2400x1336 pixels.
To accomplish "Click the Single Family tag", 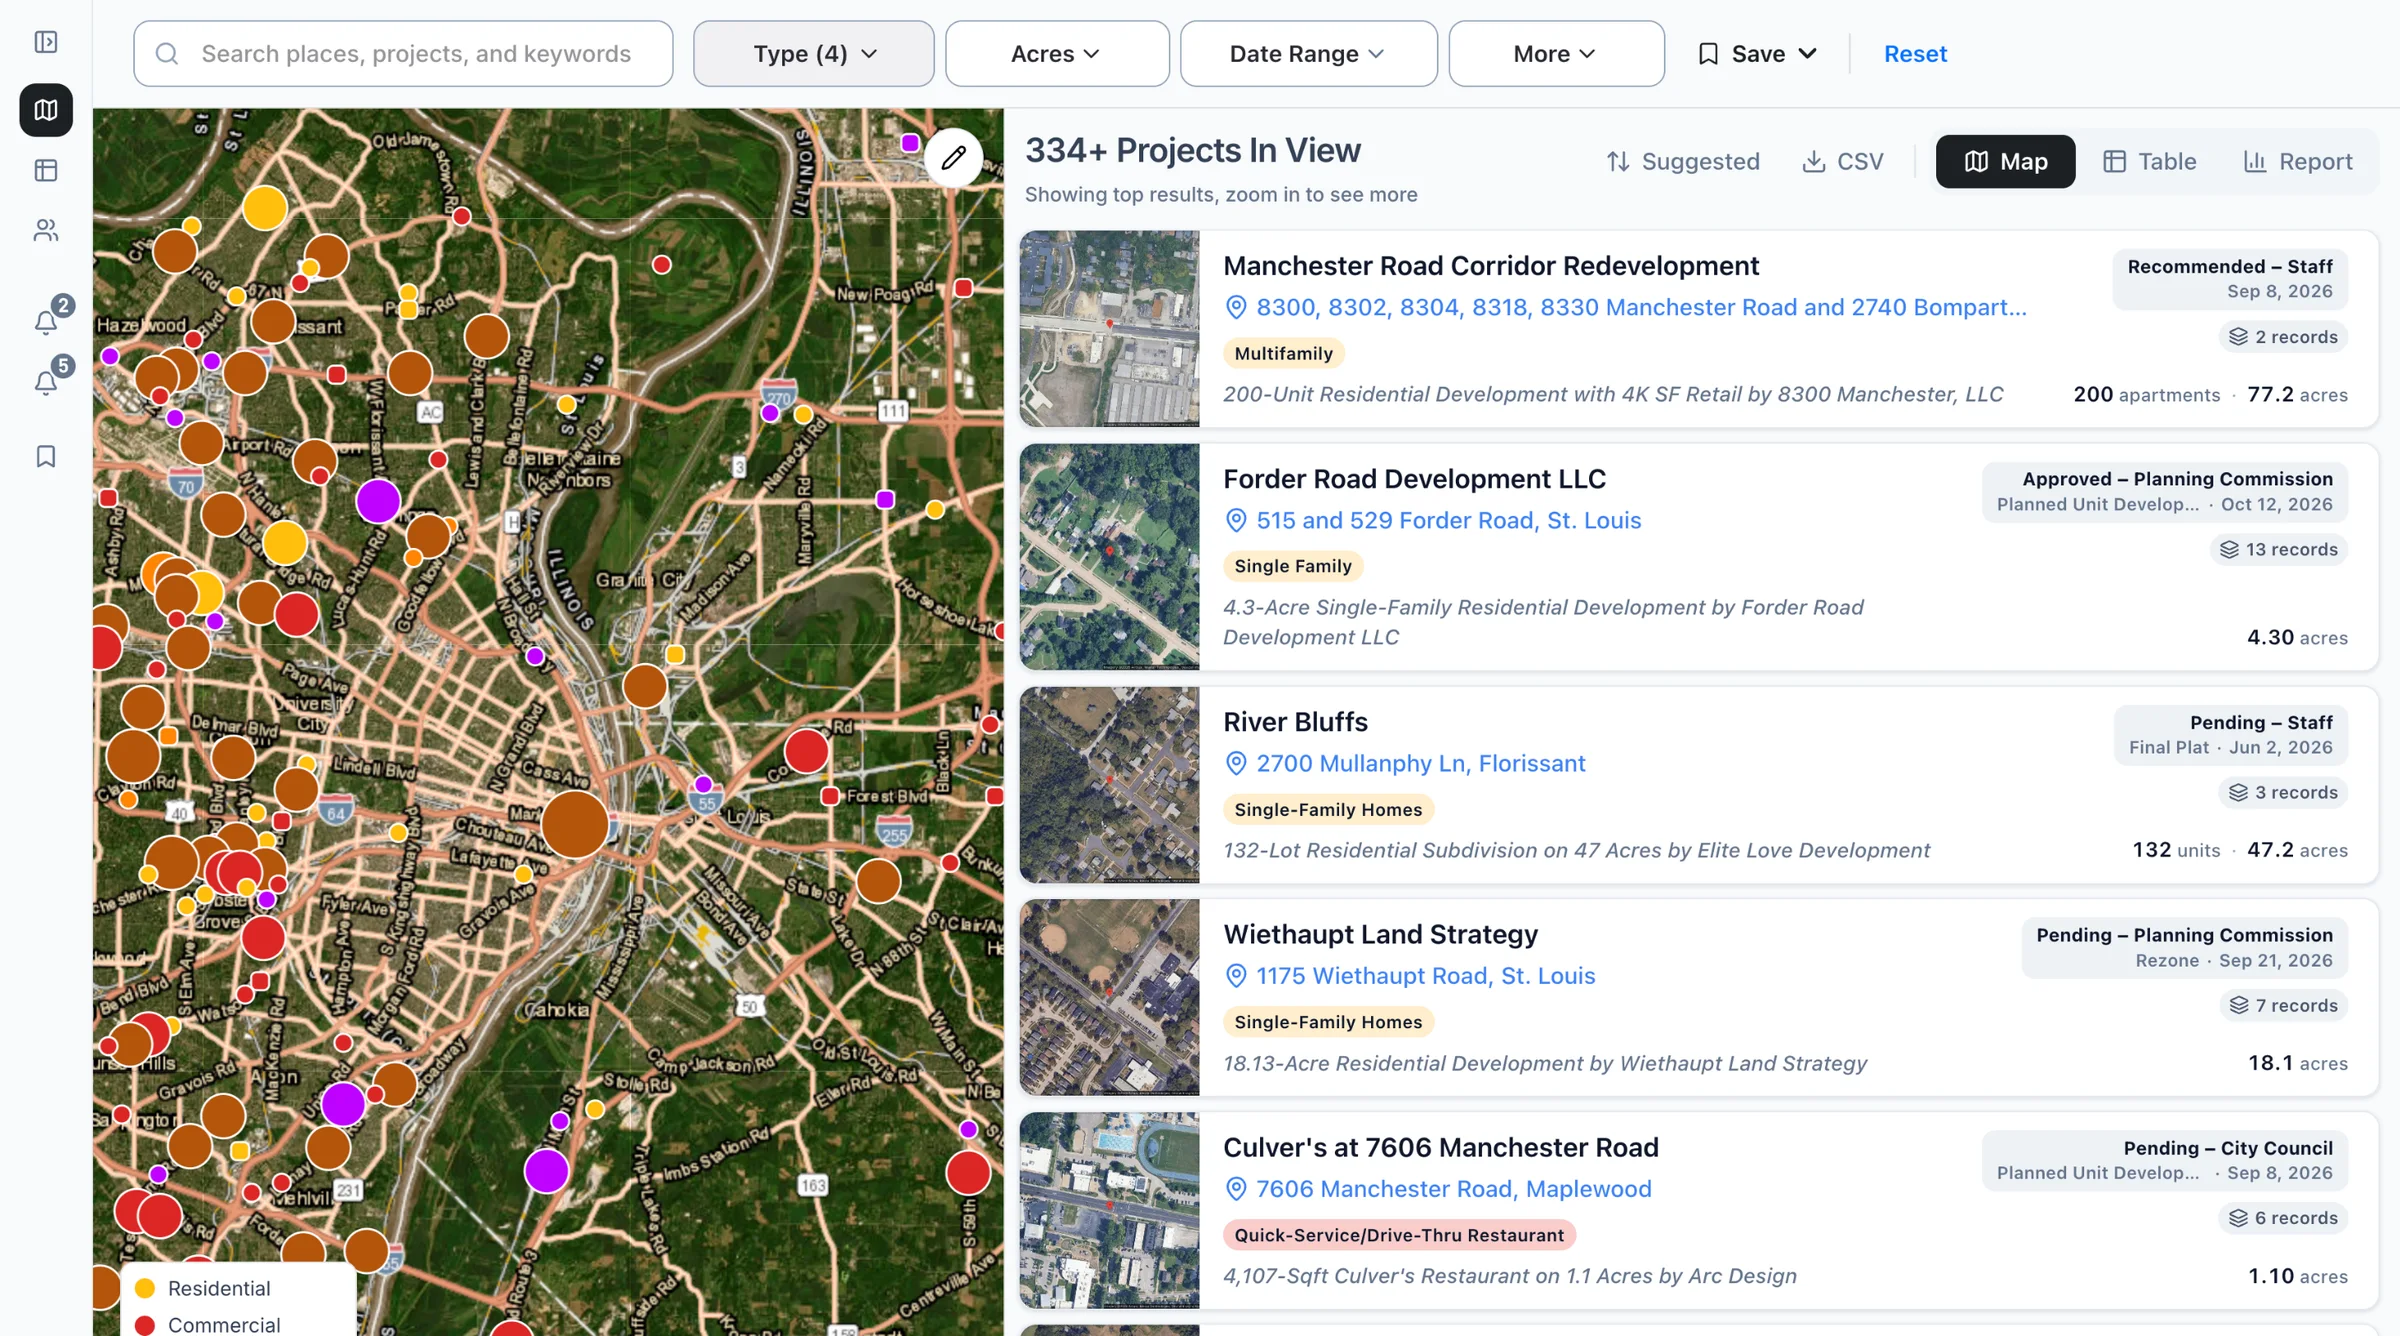I will 1293,566.
